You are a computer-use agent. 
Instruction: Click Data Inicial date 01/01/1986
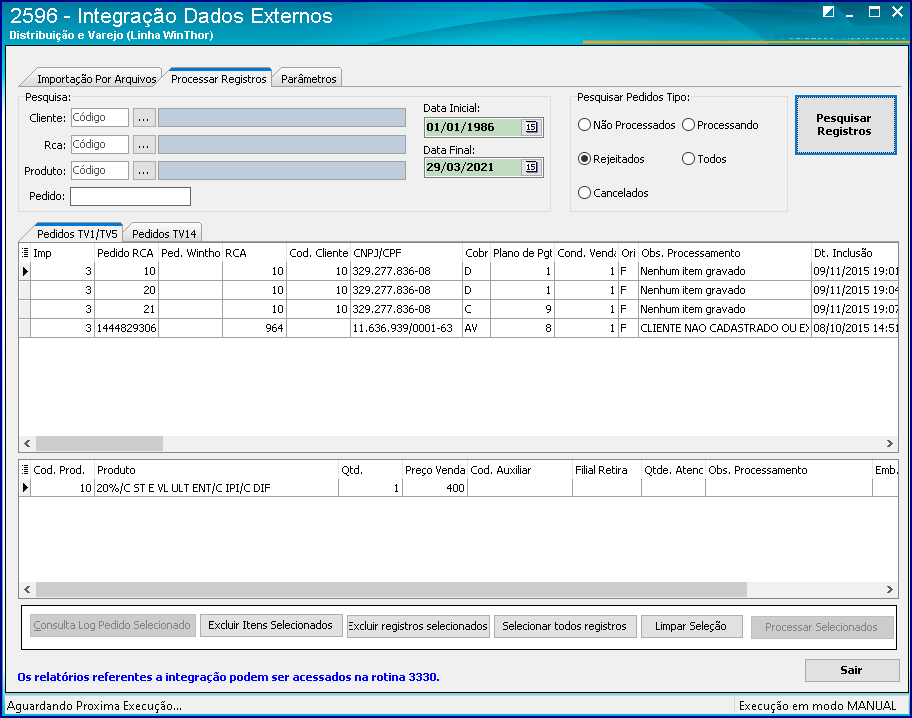(473, 127)
